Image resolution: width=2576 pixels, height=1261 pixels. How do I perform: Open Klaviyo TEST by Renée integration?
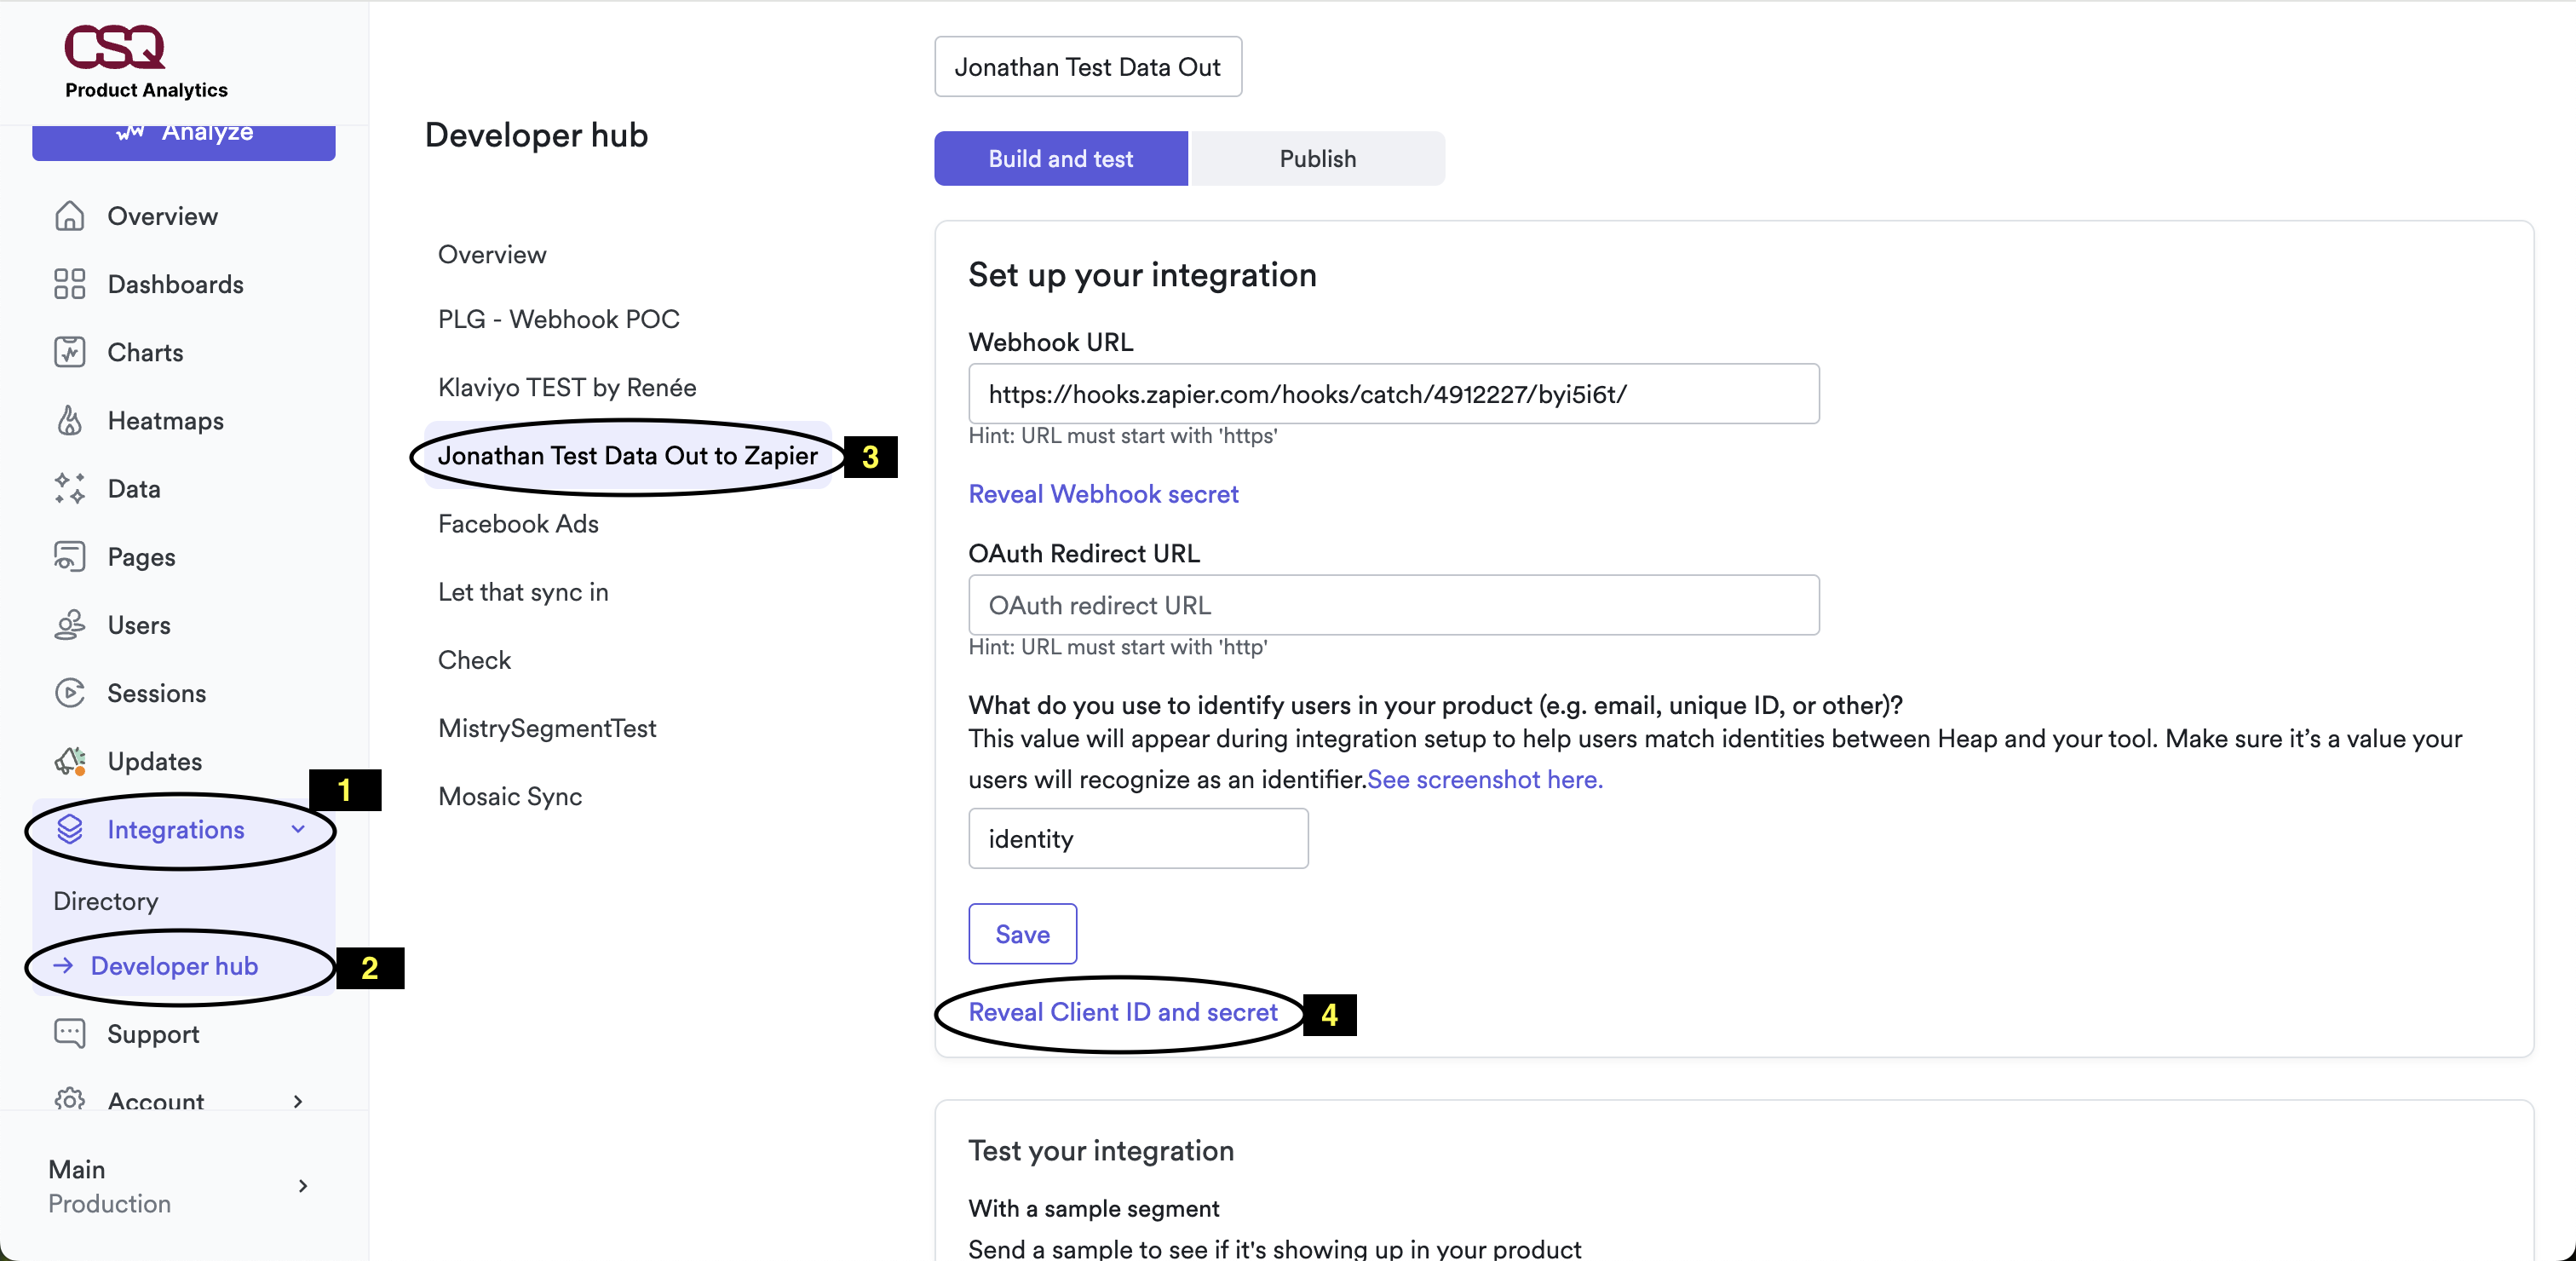point(567,387)
